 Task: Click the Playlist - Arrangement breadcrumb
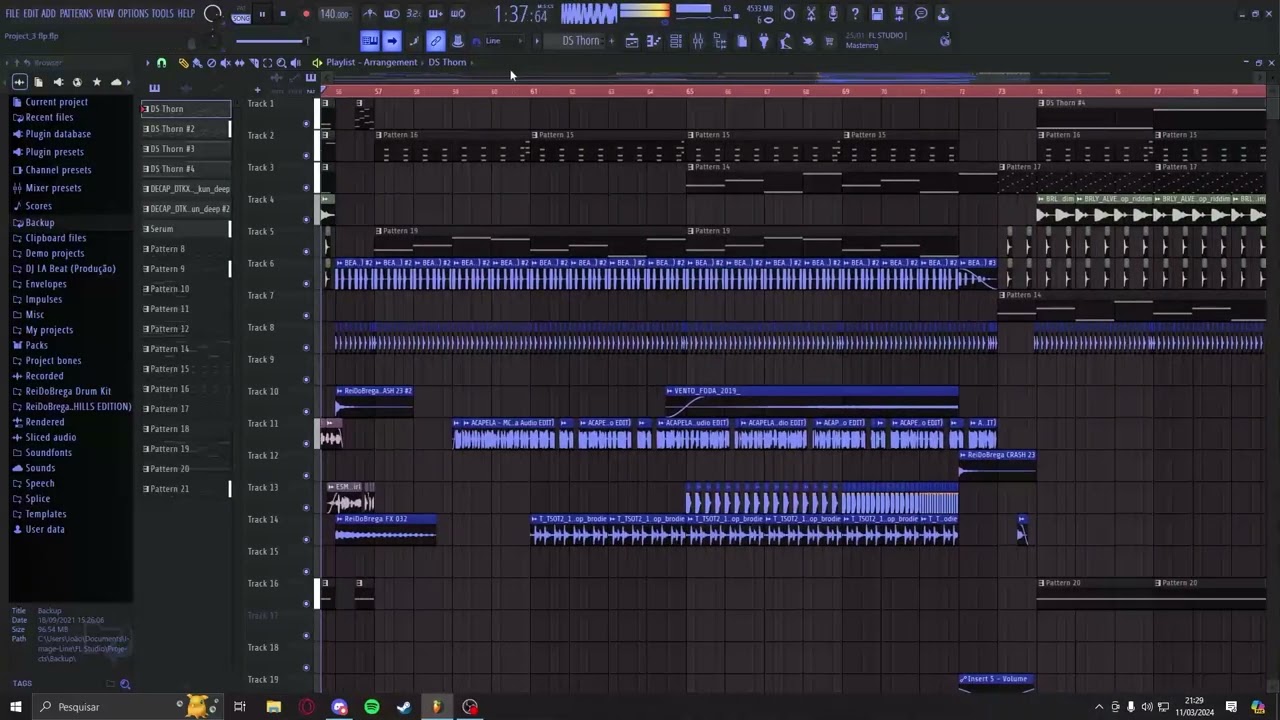372,63
